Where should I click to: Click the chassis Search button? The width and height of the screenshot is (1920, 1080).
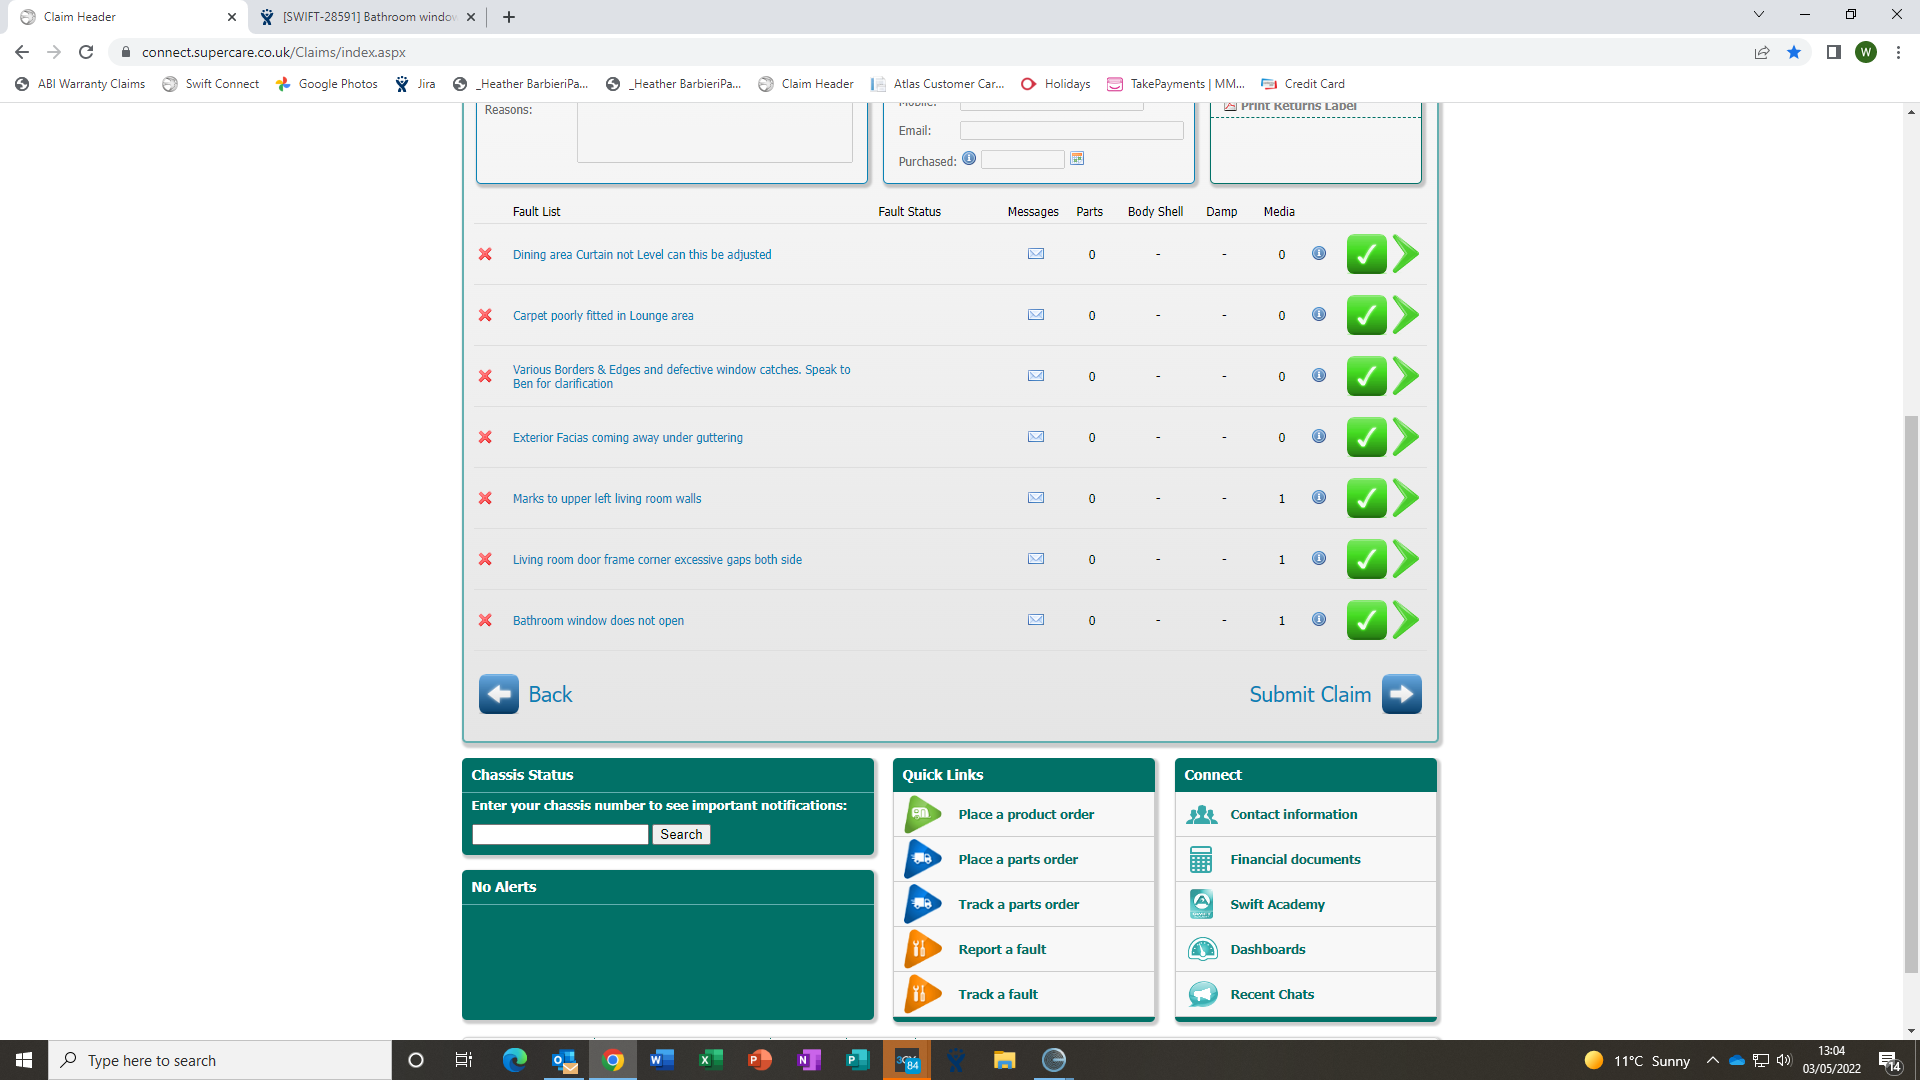[x=681, y=834]
